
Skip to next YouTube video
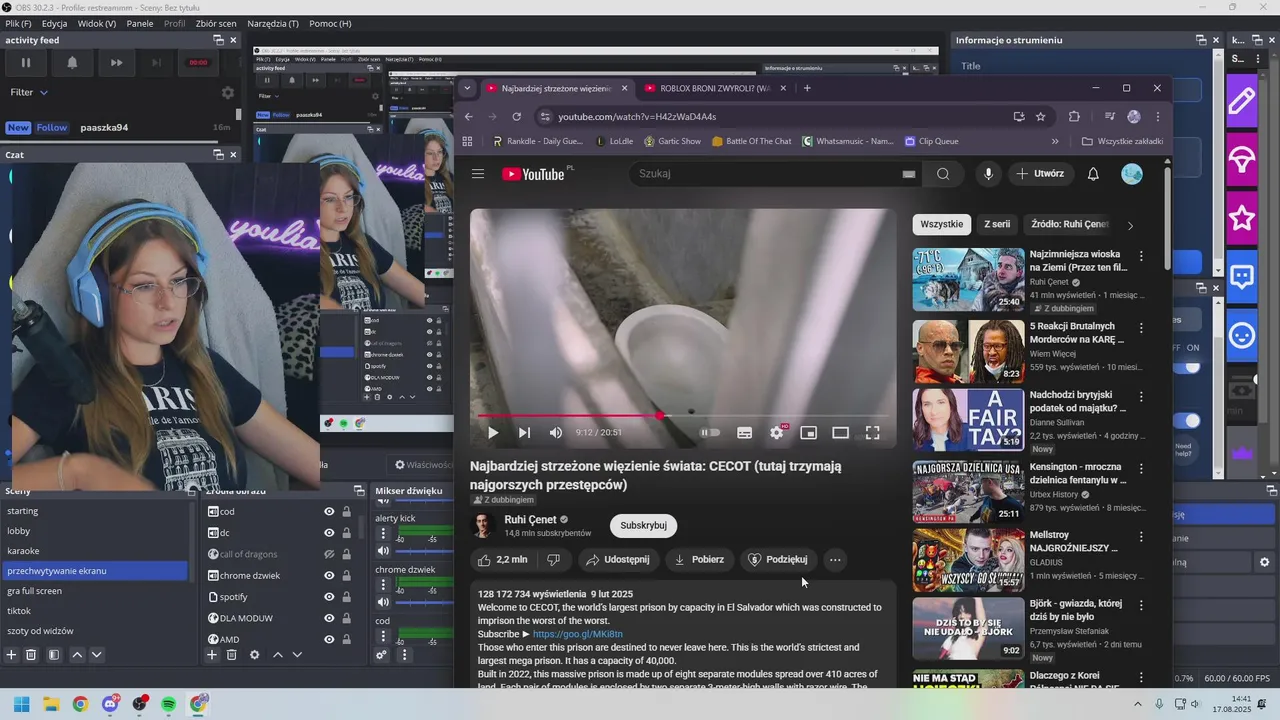[524, 433]
